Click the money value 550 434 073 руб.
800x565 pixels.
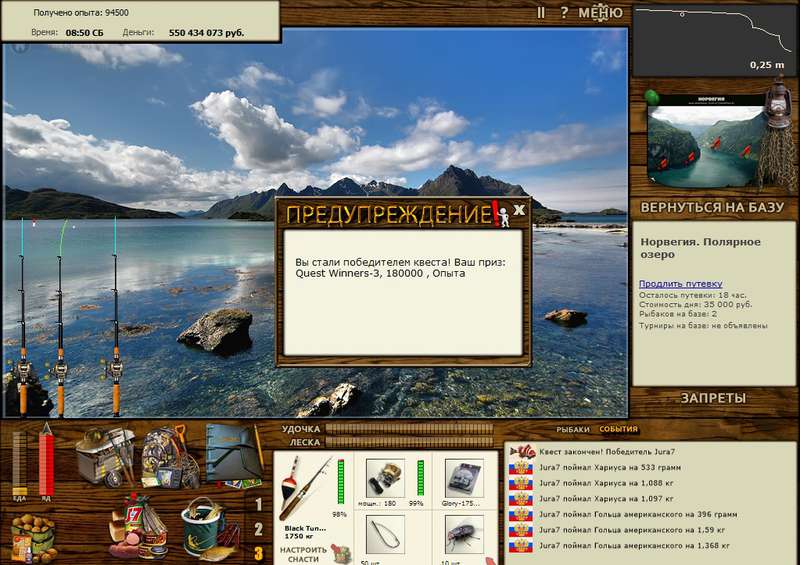pyautogui.click(x=206, y=33)
